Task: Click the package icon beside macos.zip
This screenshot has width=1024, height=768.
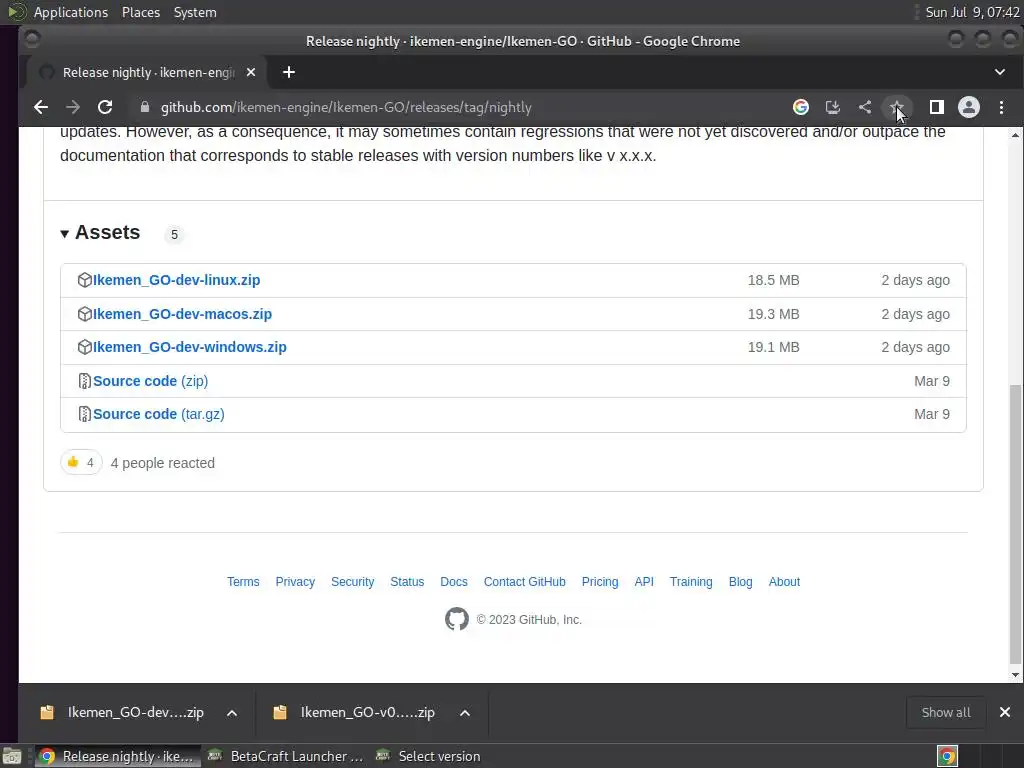Action: click(x=84, y=314)
